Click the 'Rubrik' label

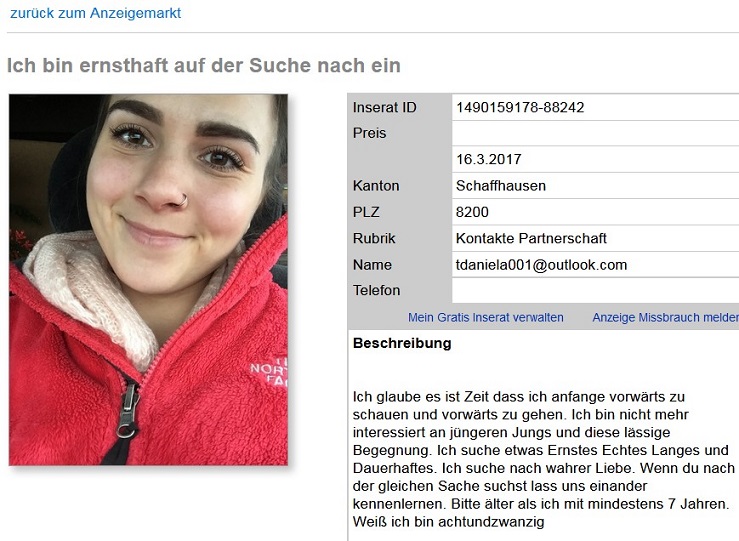click(374, 238)
